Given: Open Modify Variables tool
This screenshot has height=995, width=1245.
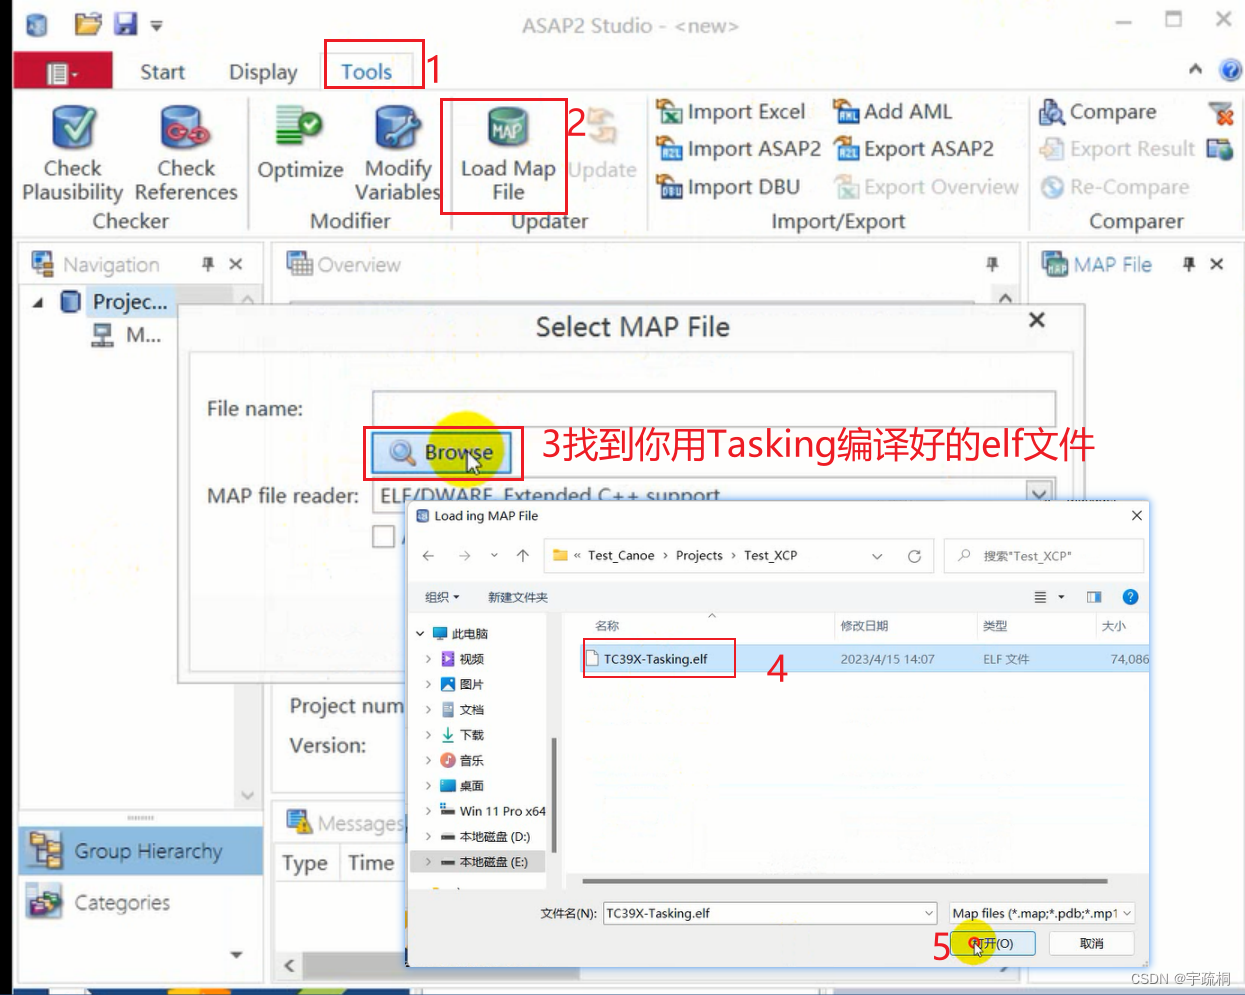Looking at the screenshot, I should [x=398, y=154].
